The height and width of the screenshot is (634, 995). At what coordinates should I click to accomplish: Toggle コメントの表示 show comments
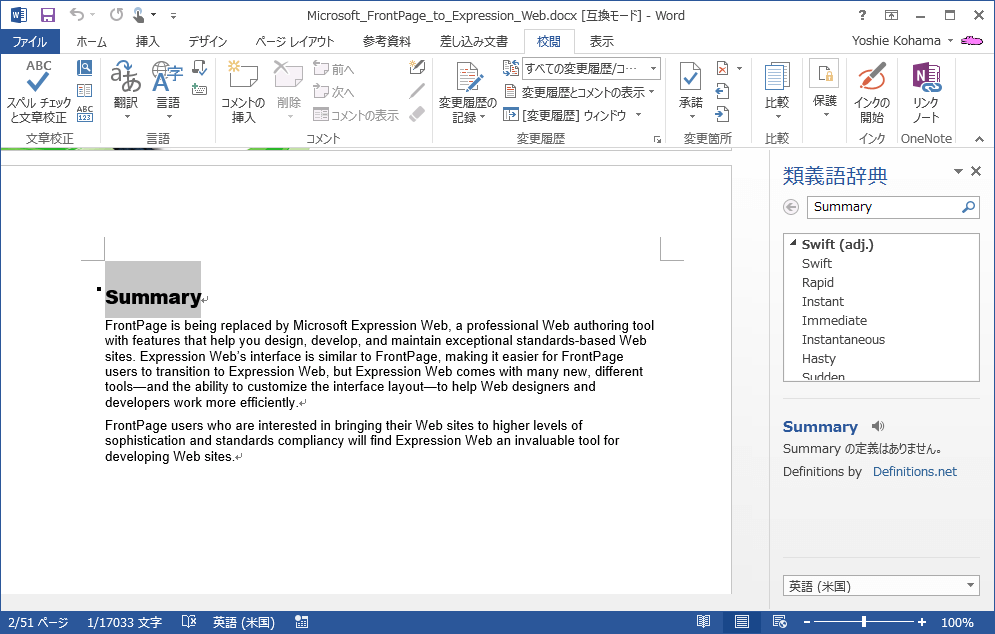[356, 115]
